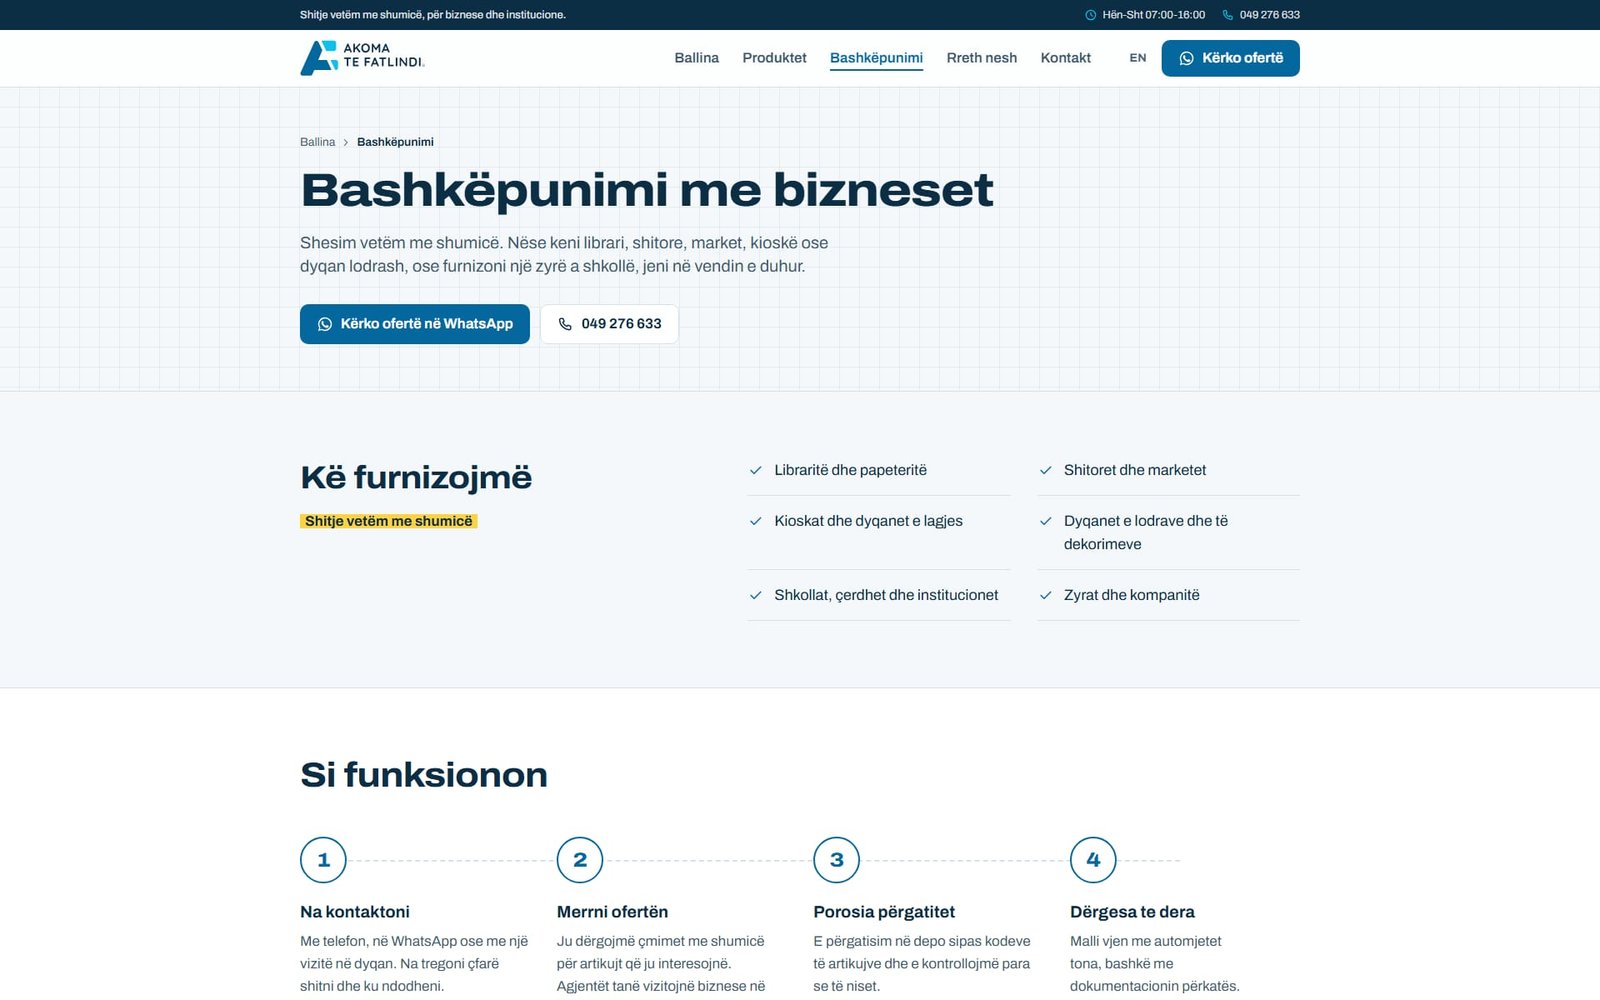The width and height of the screenshot is (1600, 1000).
Task: Click the checkmark beside Libraritë dhe papeteritë
Action: (756, 470)
